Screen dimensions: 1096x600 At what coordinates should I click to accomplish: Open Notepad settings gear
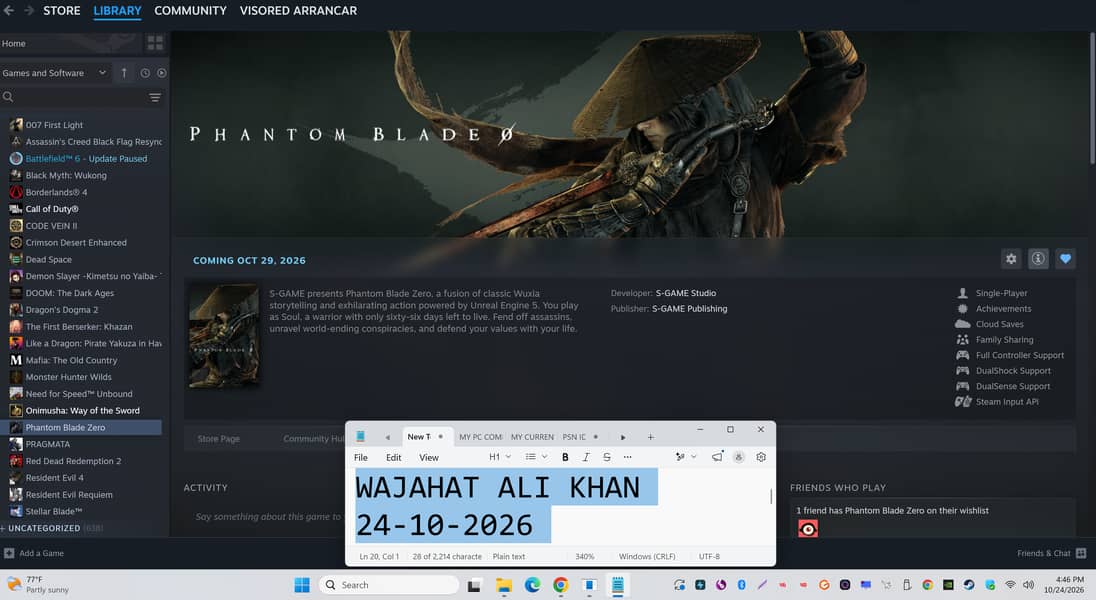pos(761,457)
